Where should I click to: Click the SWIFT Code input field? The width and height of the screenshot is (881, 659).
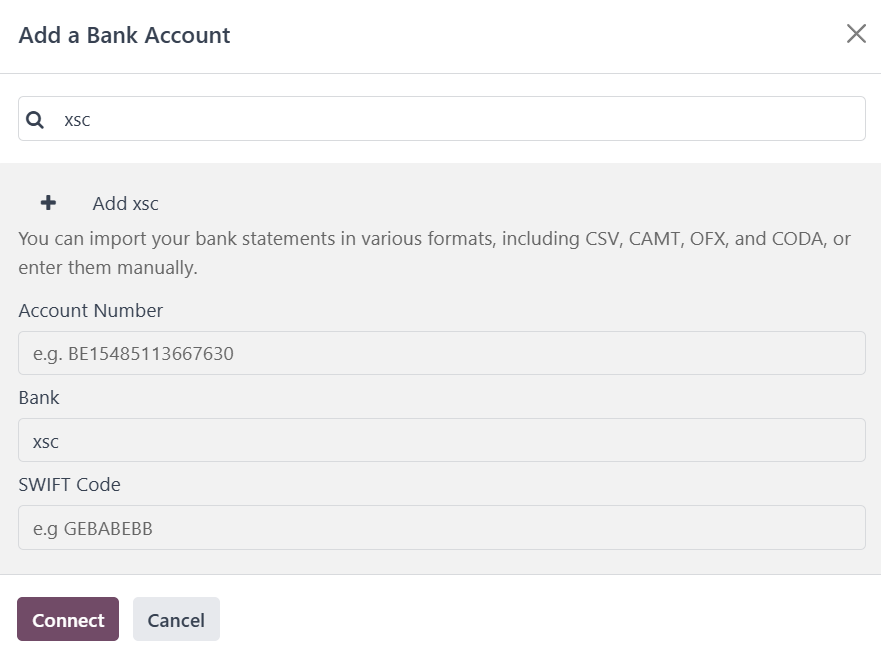coord(441,527)
